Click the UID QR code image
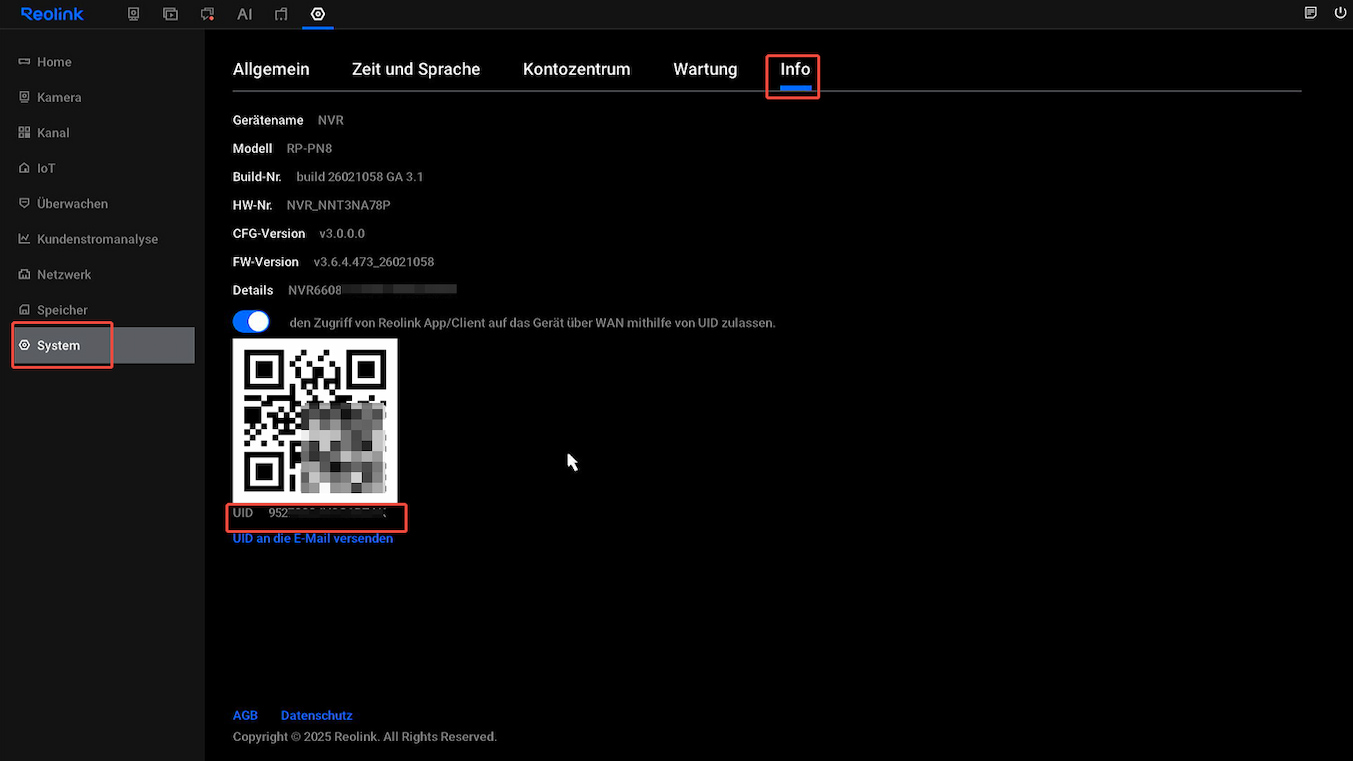Image resolution: width=1353 pixels, height=761 pixels. (315, 420)
